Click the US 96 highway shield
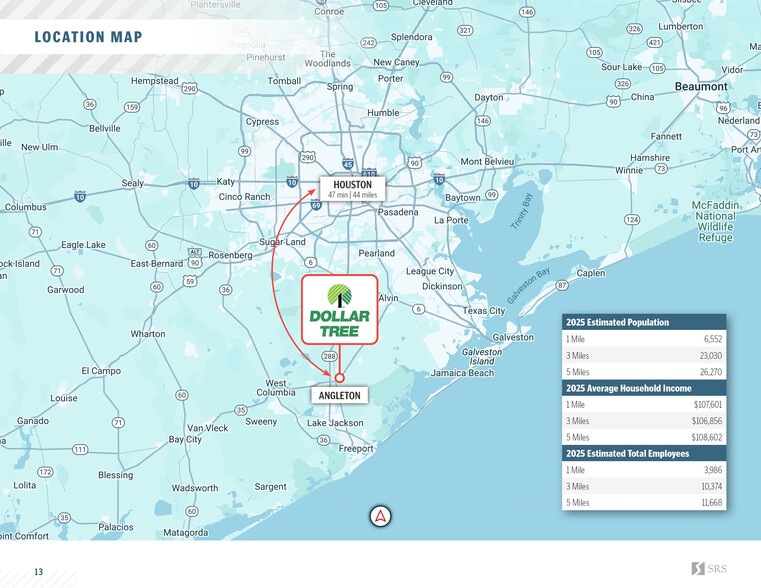 pyautogui.click(x=723, y=108)
